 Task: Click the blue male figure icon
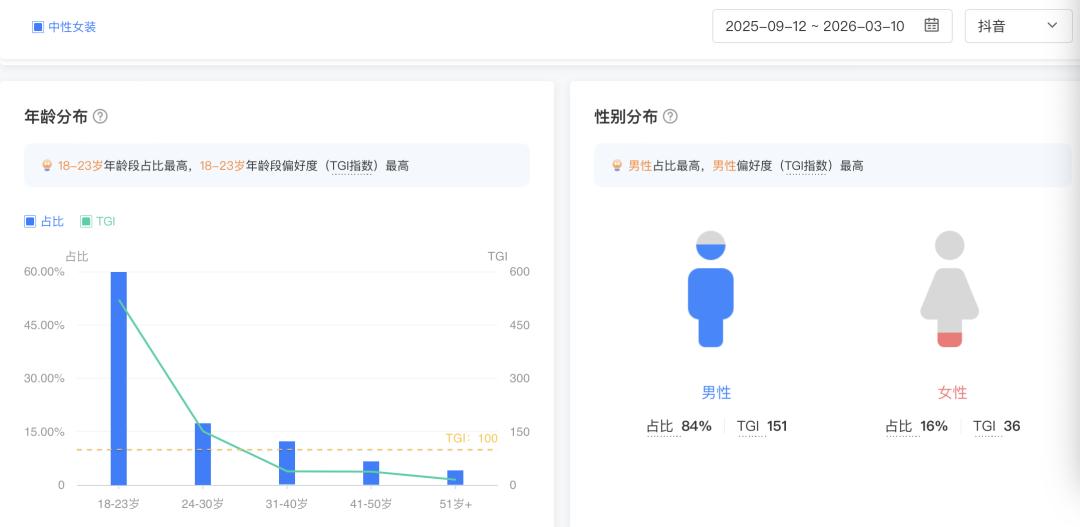[x=710, y=290]
